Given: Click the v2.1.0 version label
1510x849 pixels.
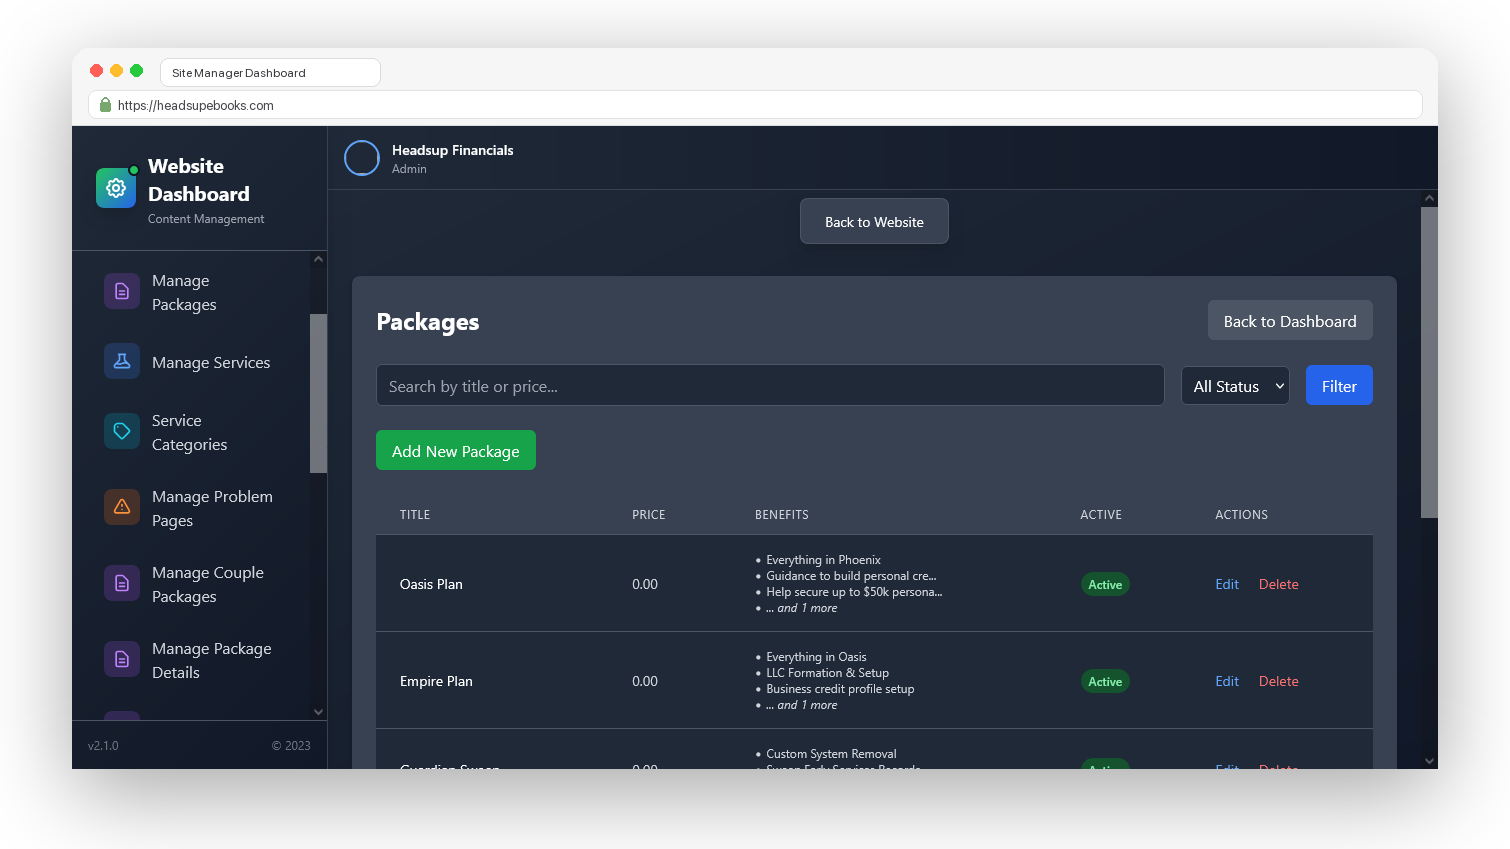Looking at the screenshot, I should (x=103, y=746).
